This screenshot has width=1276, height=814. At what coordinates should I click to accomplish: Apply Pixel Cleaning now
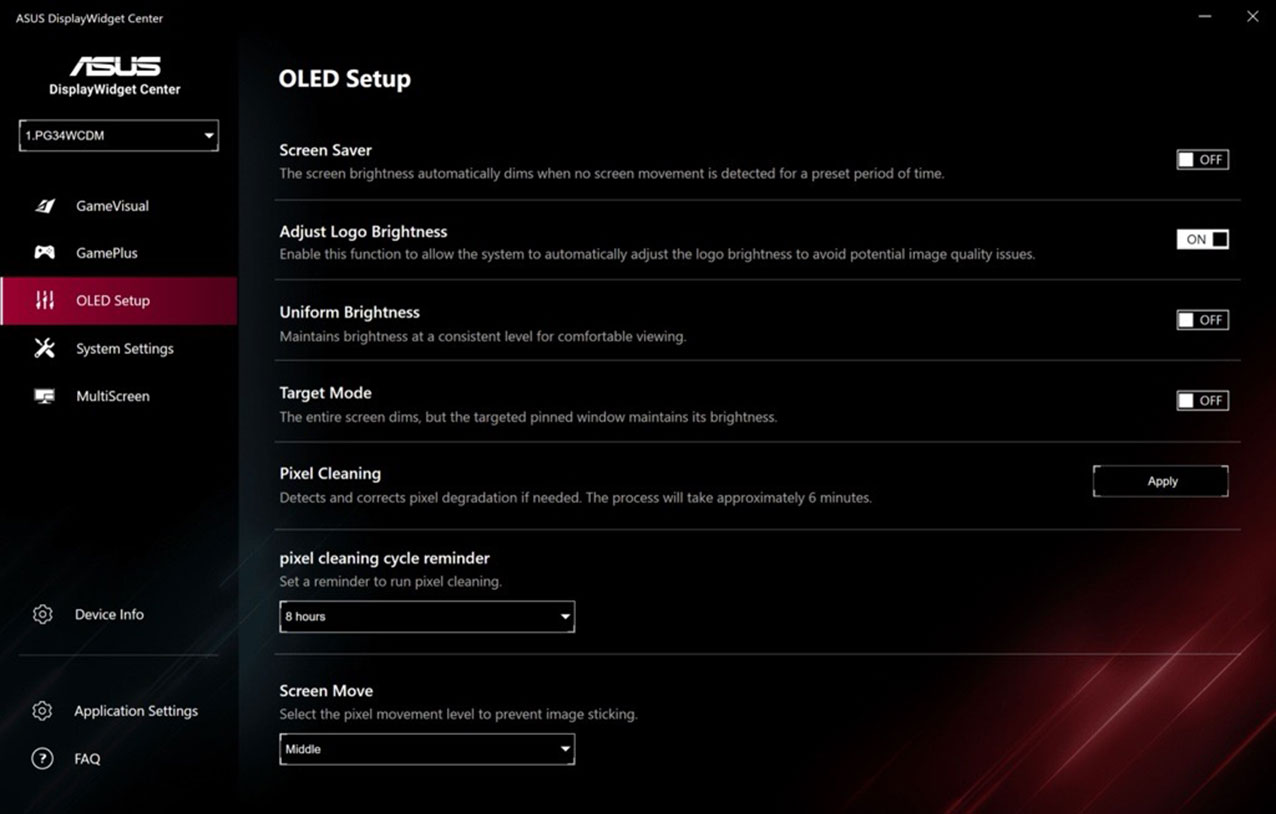coord(1160,481)
